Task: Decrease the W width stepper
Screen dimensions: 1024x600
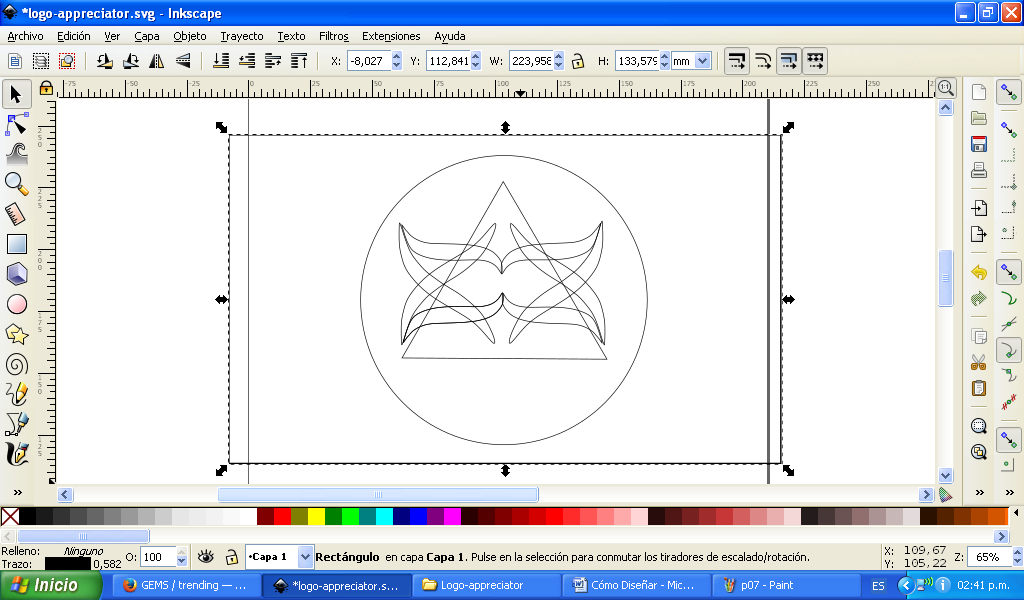Action: pos(558,65)
